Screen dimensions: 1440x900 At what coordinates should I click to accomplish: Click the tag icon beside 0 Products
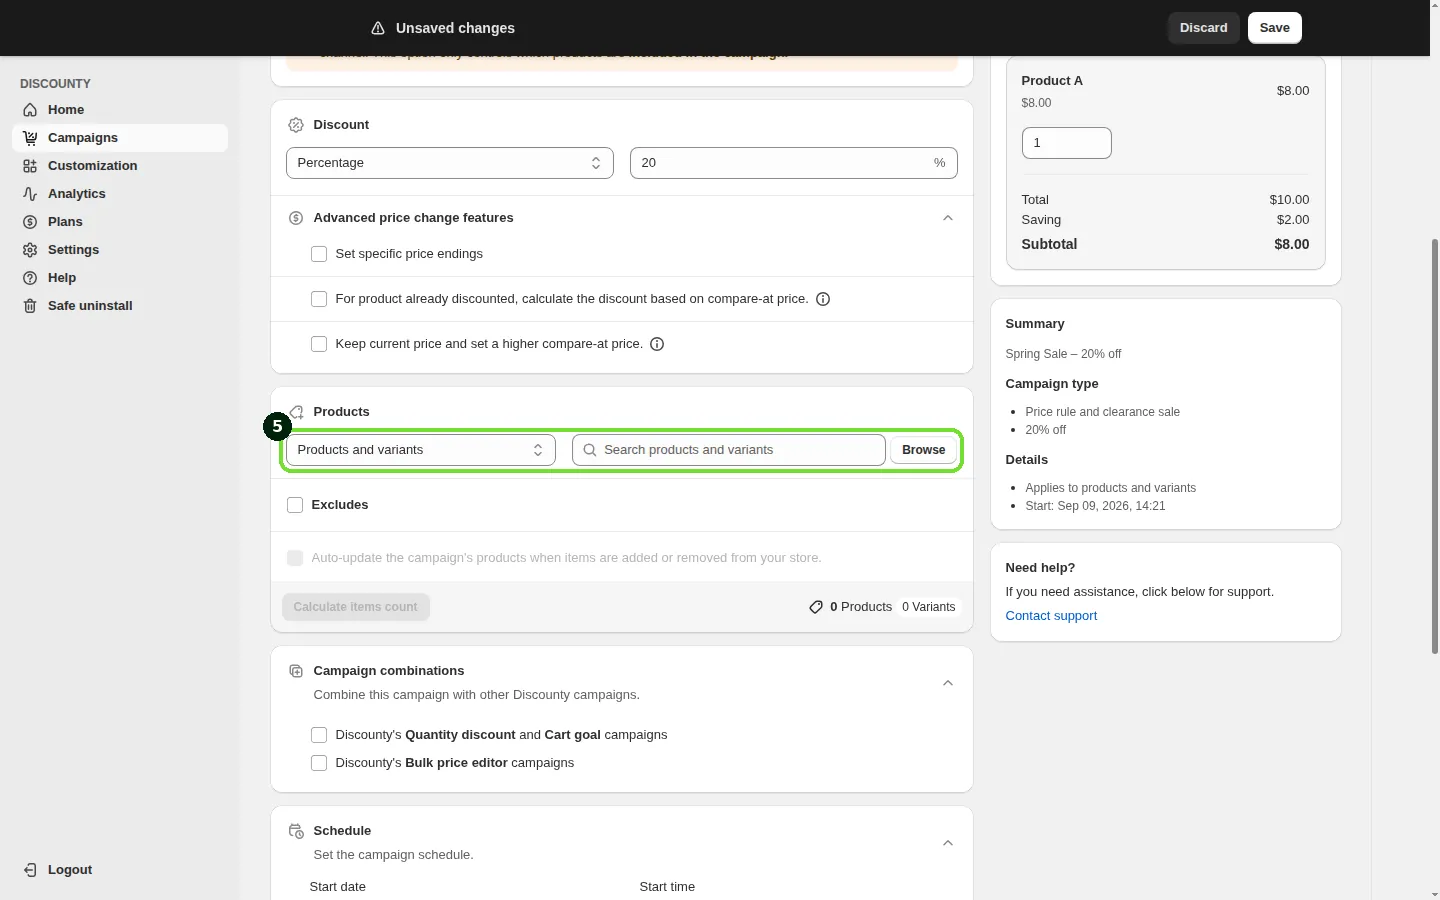[816, 607]
